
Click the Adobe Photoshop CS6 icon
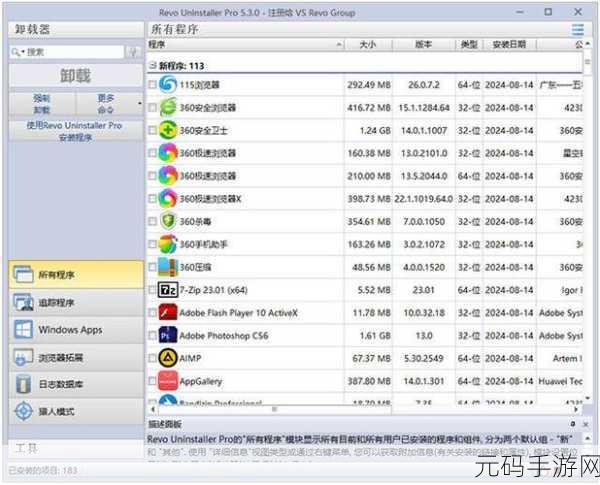168,335
